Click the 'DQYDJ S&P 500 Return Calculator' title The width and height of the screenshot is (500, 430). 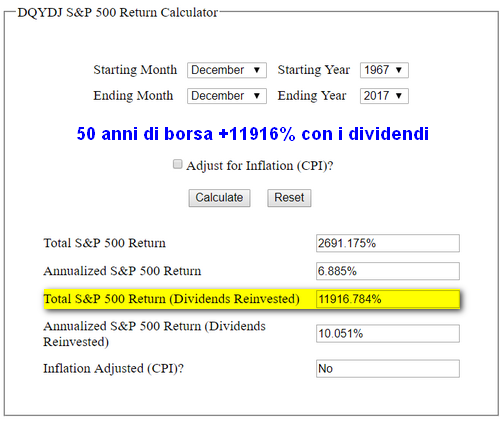pos(117,13)
